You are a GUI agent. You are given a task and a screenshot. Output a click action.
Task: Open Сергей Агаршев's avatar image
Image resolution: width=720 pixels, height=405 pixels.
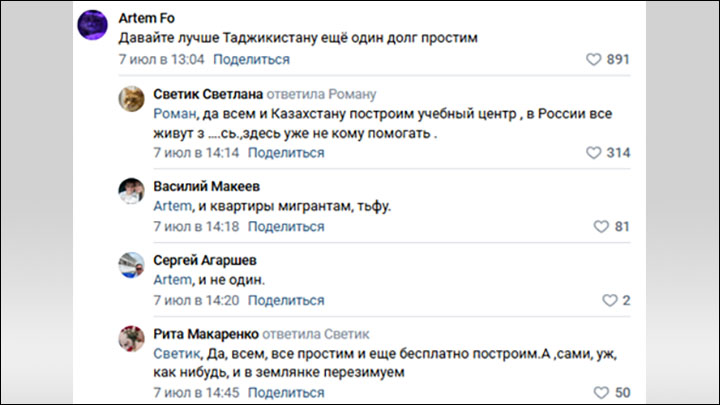tap(132, 264)
